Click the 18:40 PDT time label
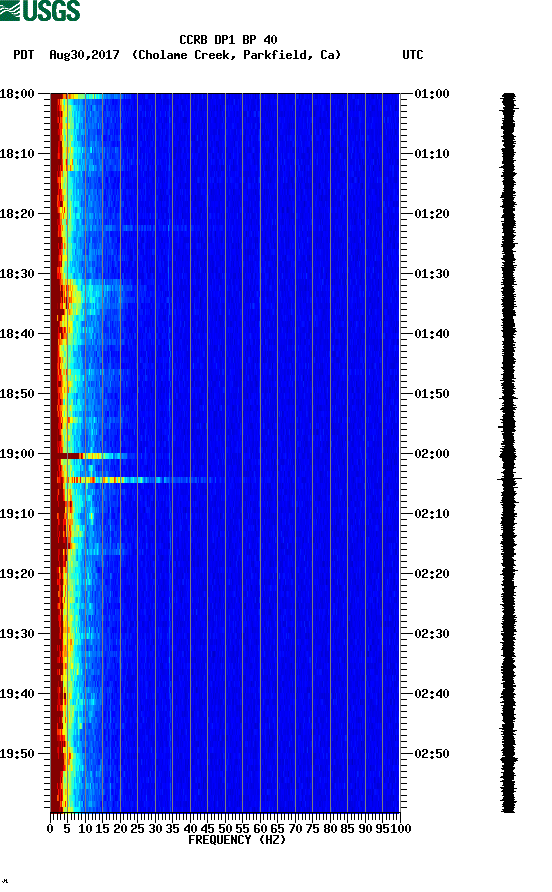 click(18, 334)
